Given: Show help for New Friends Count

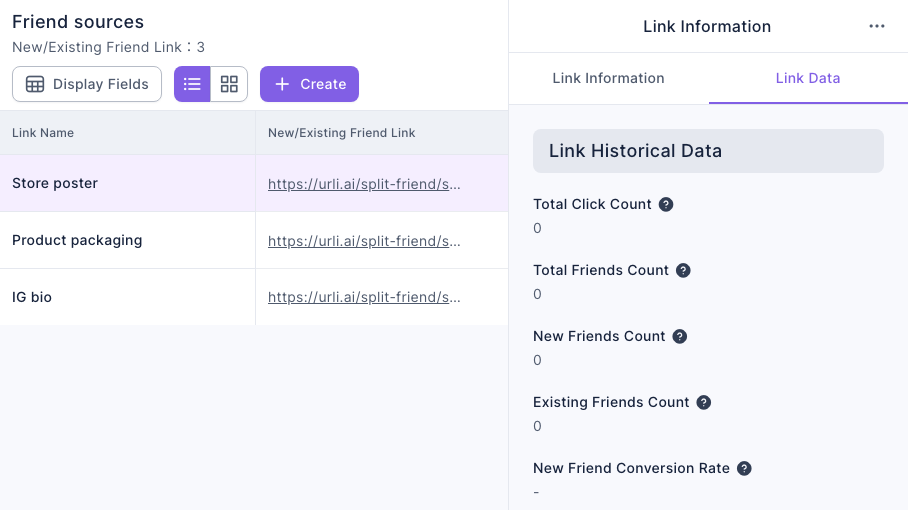Looking at the screenshot, I should click(680, 336).
